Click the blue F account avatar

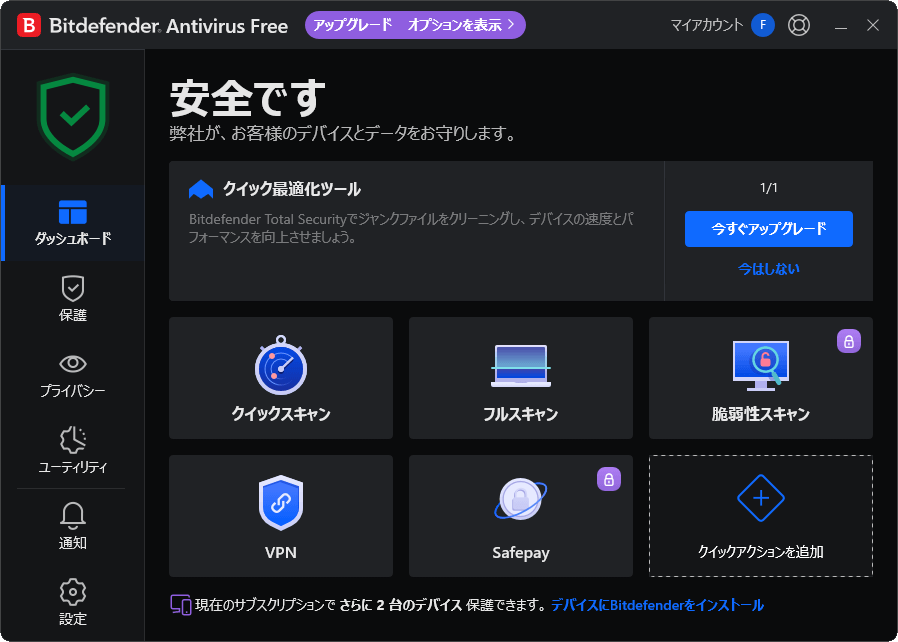pos(762,25)
